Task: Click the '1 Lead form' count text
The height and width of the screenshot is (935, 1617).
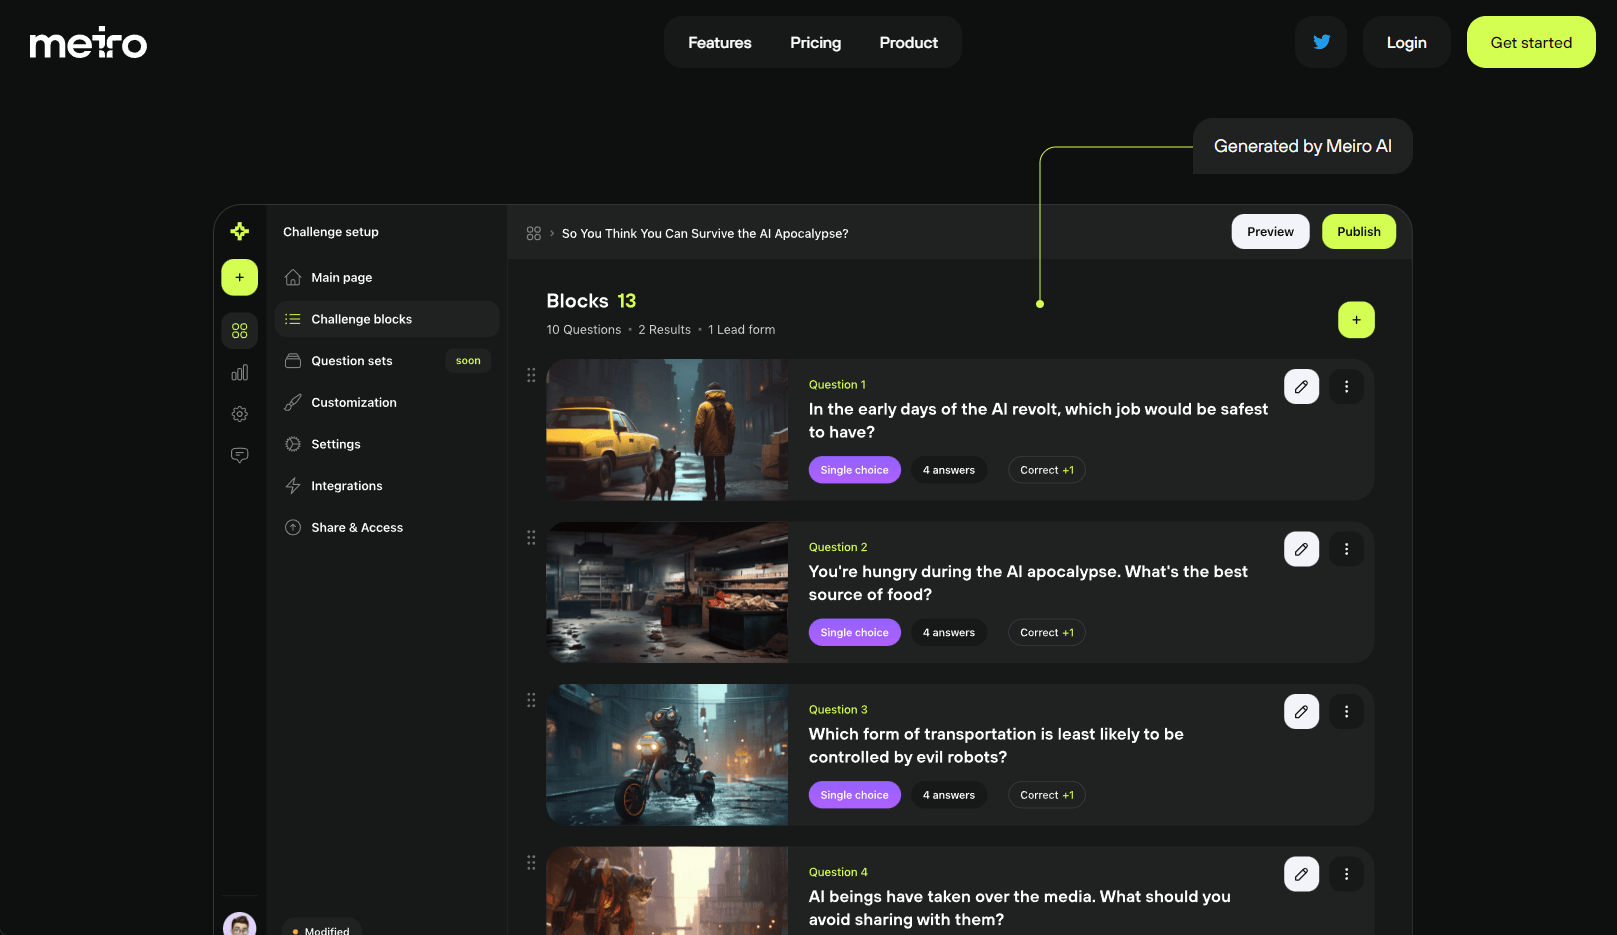Action: [x=742, y=330]
